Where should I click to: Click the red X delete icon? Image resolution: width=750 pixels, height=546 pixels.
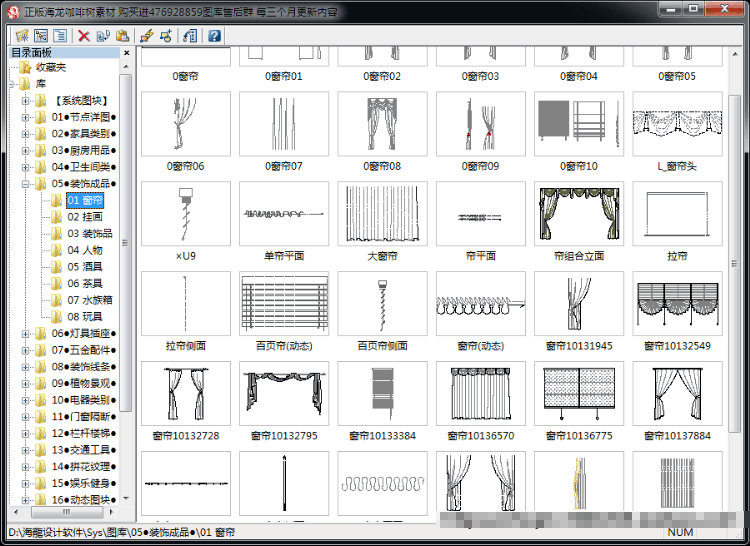point(84,36)
